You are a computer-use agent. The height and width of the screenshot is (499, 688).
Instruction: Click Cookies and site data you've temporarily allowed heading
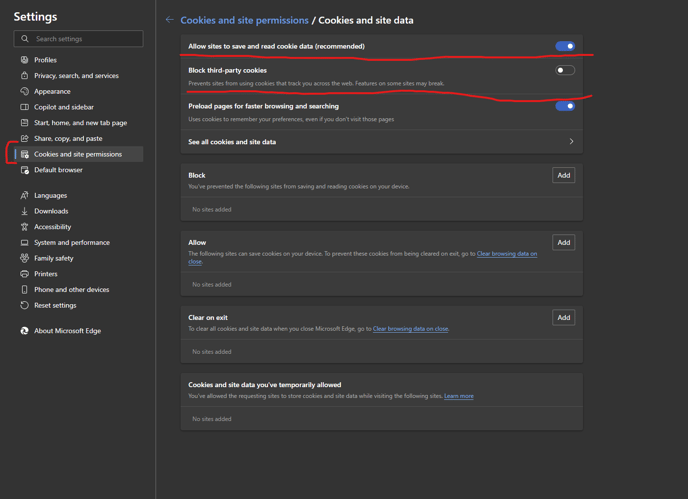pyautogui.click(x=265, y=385)
